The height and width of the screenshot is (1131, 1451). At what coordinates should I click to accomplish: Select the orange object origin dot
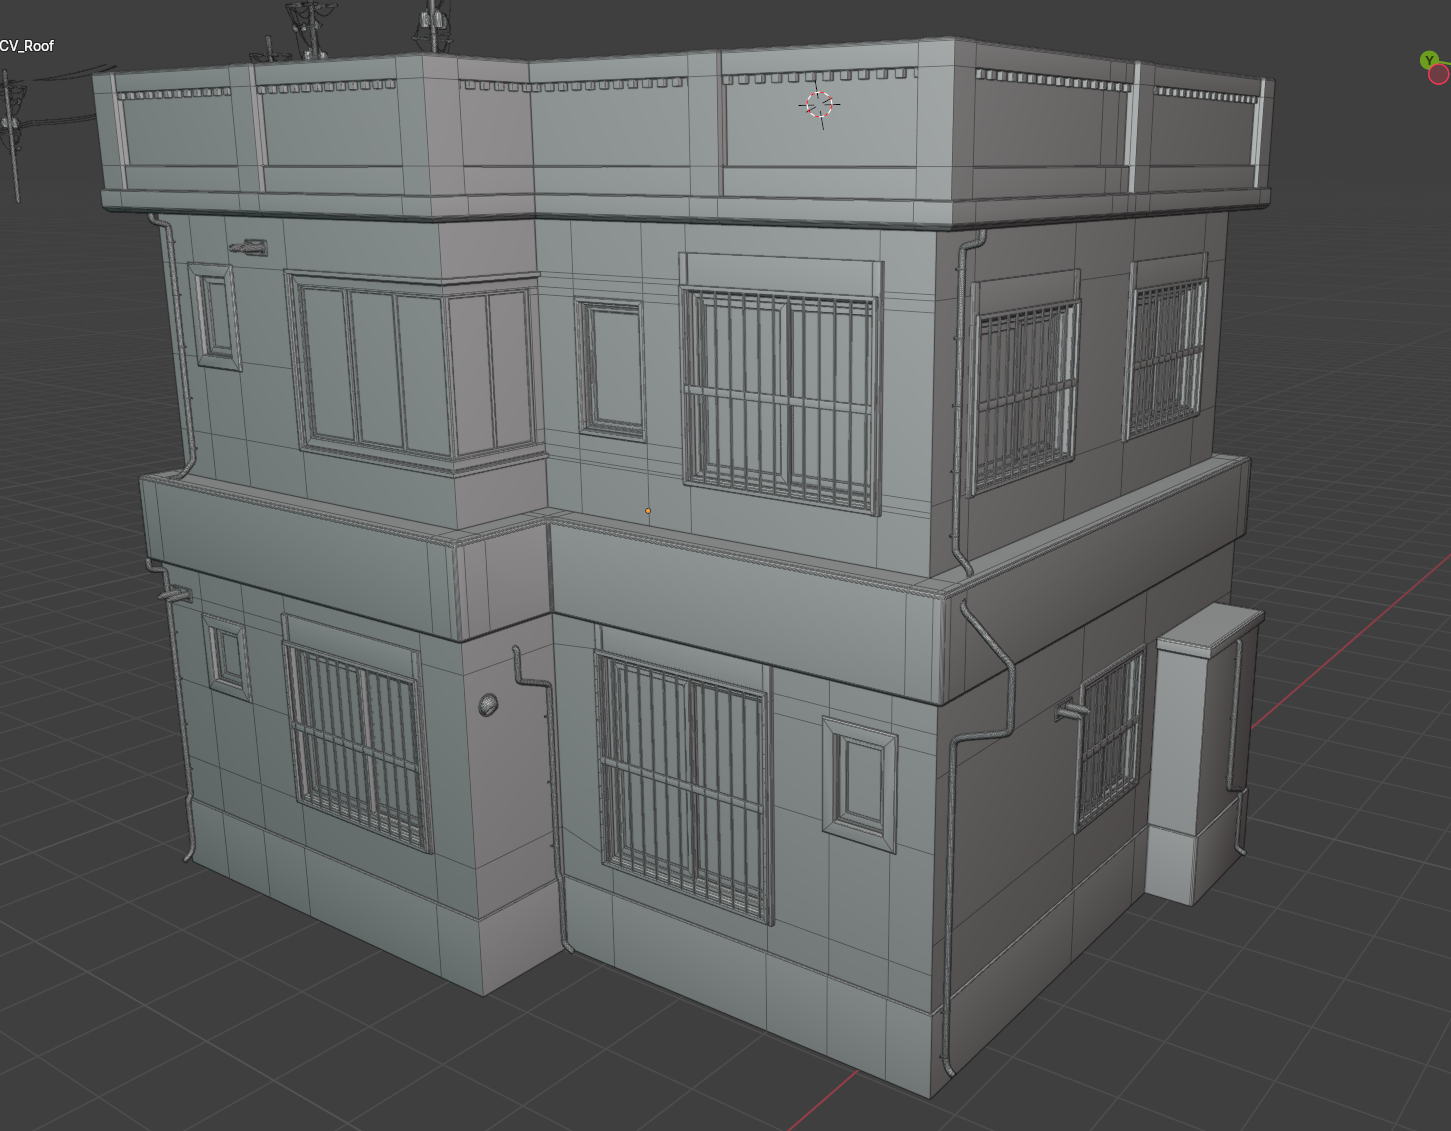[x=648, y=511]
